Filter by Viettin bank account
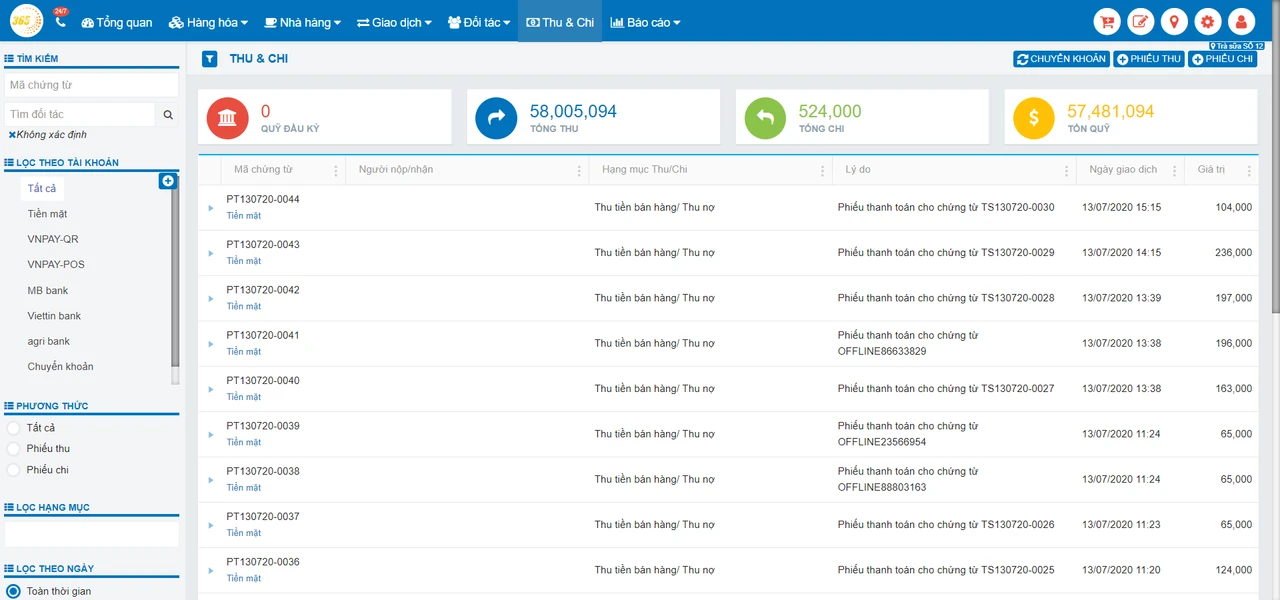The height and width of the screenshot is (600, 1280). [x=54, y=316]
